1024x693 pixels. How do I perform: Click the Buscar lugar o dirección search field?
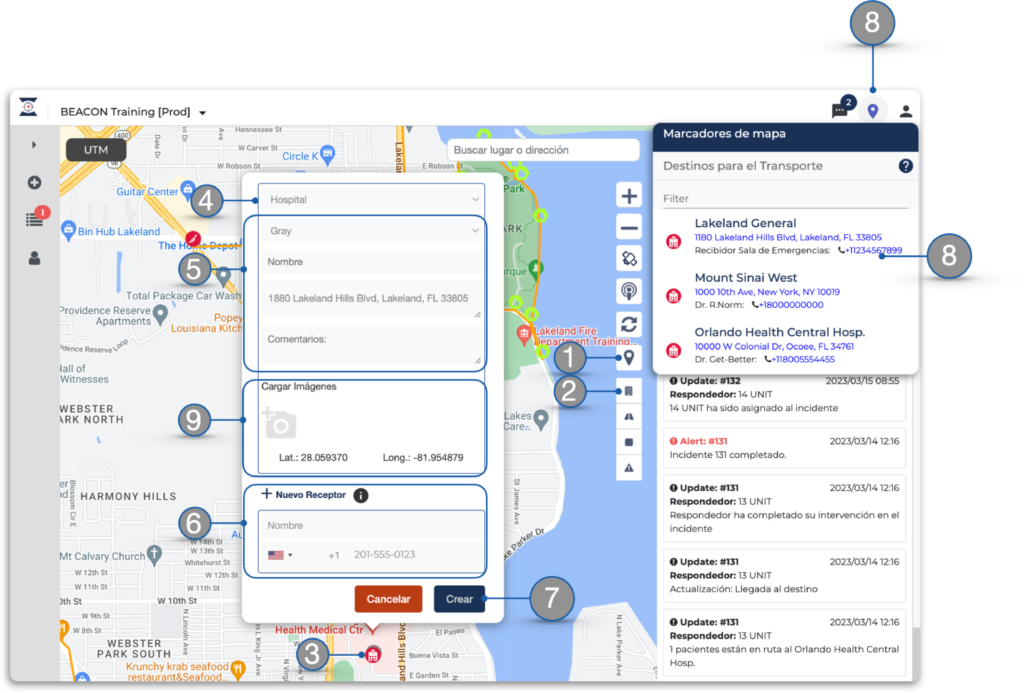543,150
